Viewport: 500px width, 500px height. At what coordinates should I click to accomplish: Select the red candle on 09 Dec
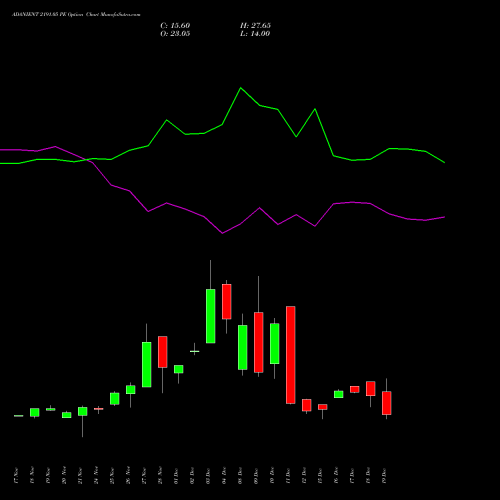pyautogui.click(x=259, y=342)
